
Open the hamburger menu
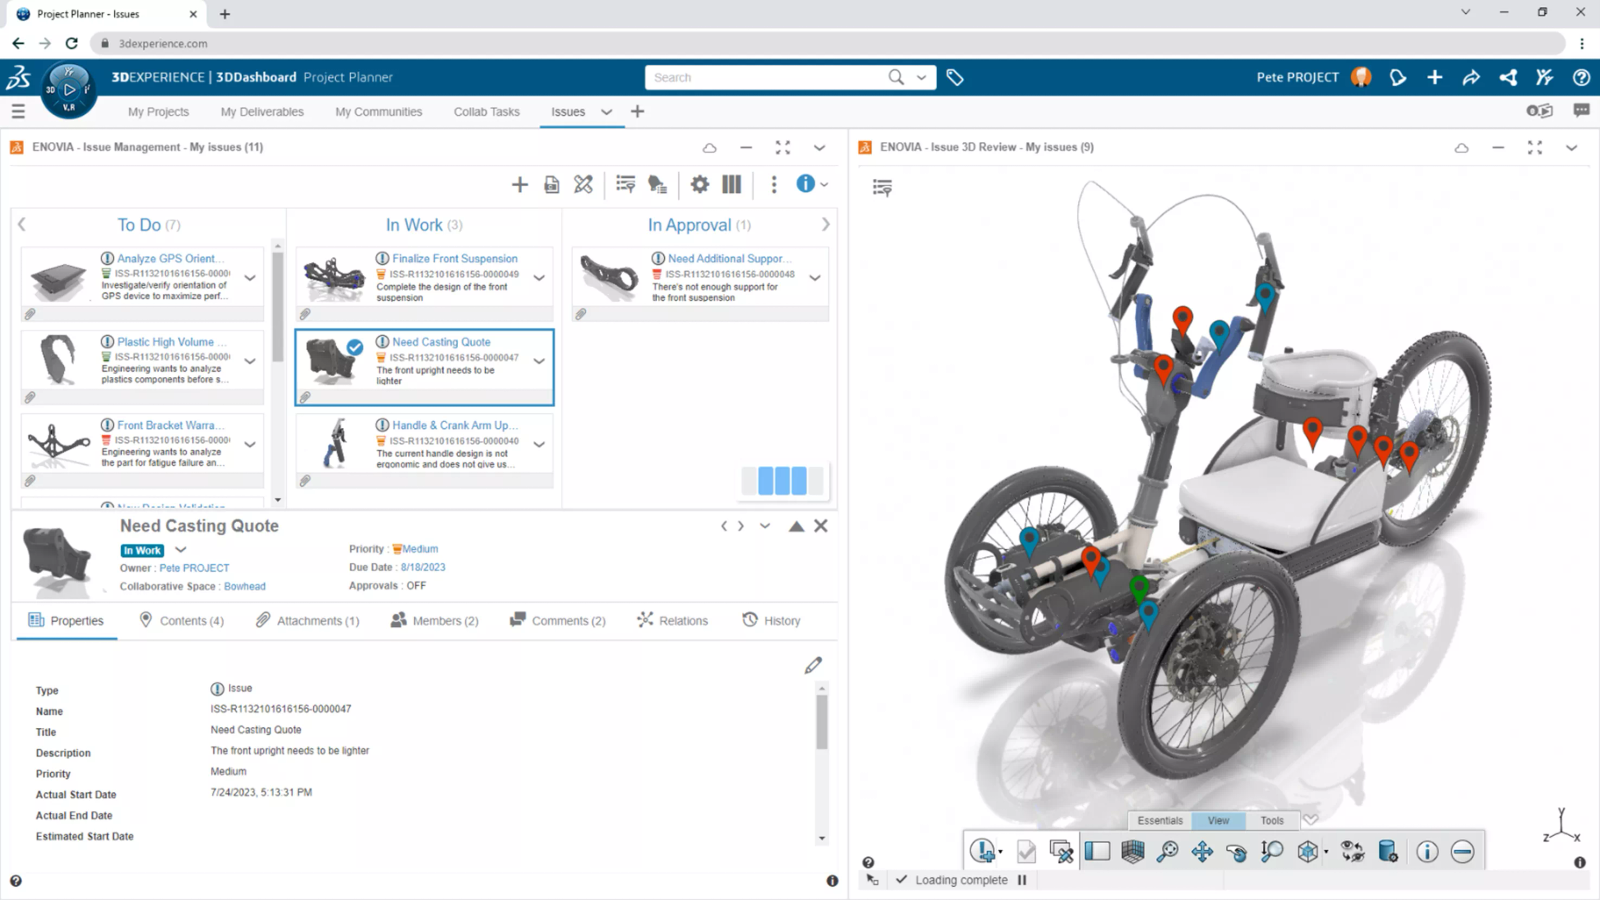pos(18,111)
